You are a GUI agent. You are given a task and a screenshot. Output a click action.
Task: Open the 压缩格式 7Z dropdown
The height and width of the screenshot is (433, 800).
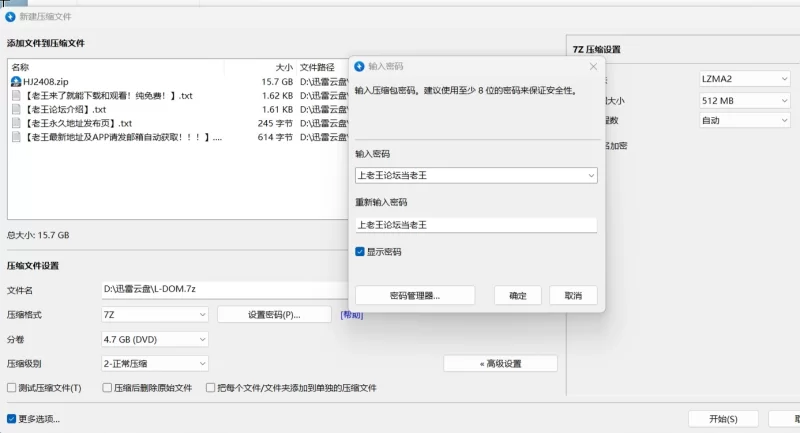pyautogui.click(x=155, y=314)
